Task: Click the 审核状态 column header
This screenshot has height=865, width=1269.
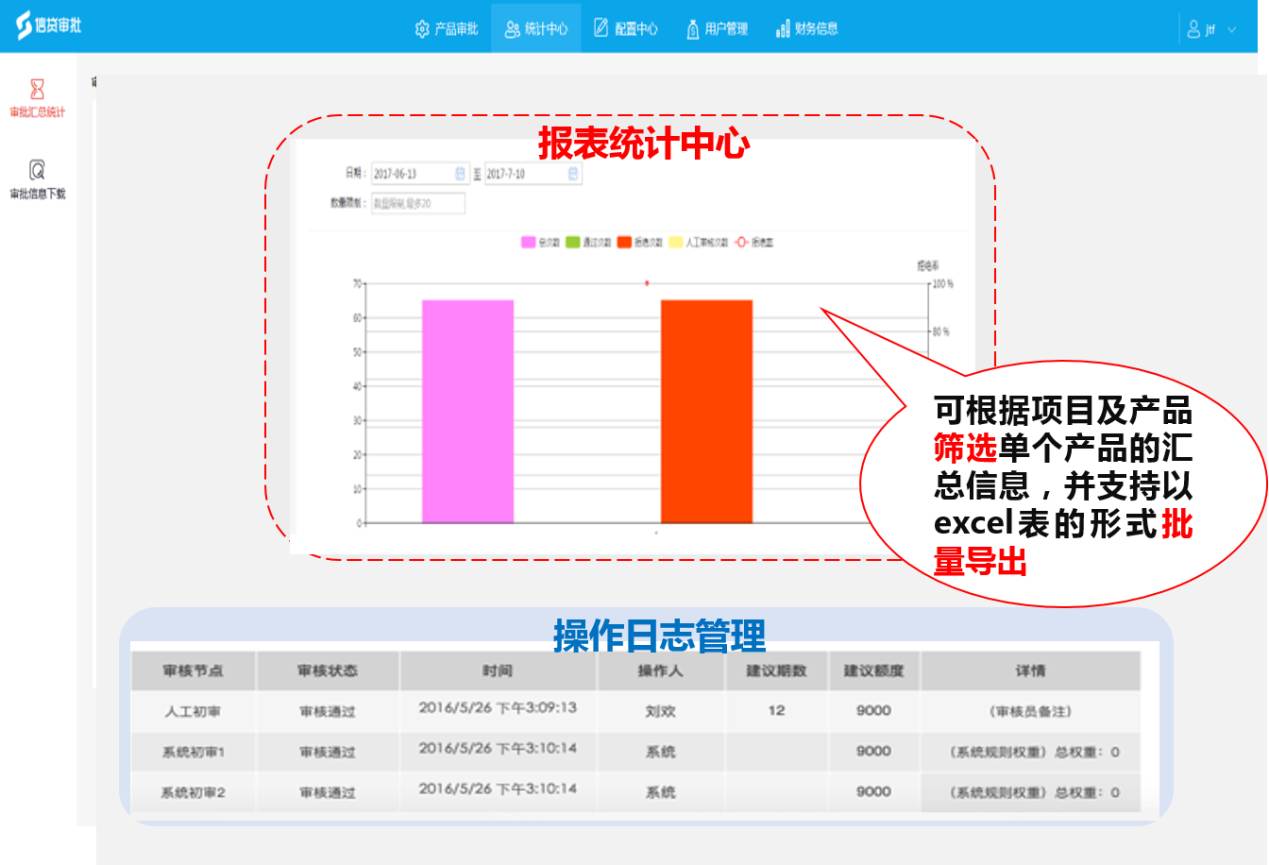Action: coord(328,671)
